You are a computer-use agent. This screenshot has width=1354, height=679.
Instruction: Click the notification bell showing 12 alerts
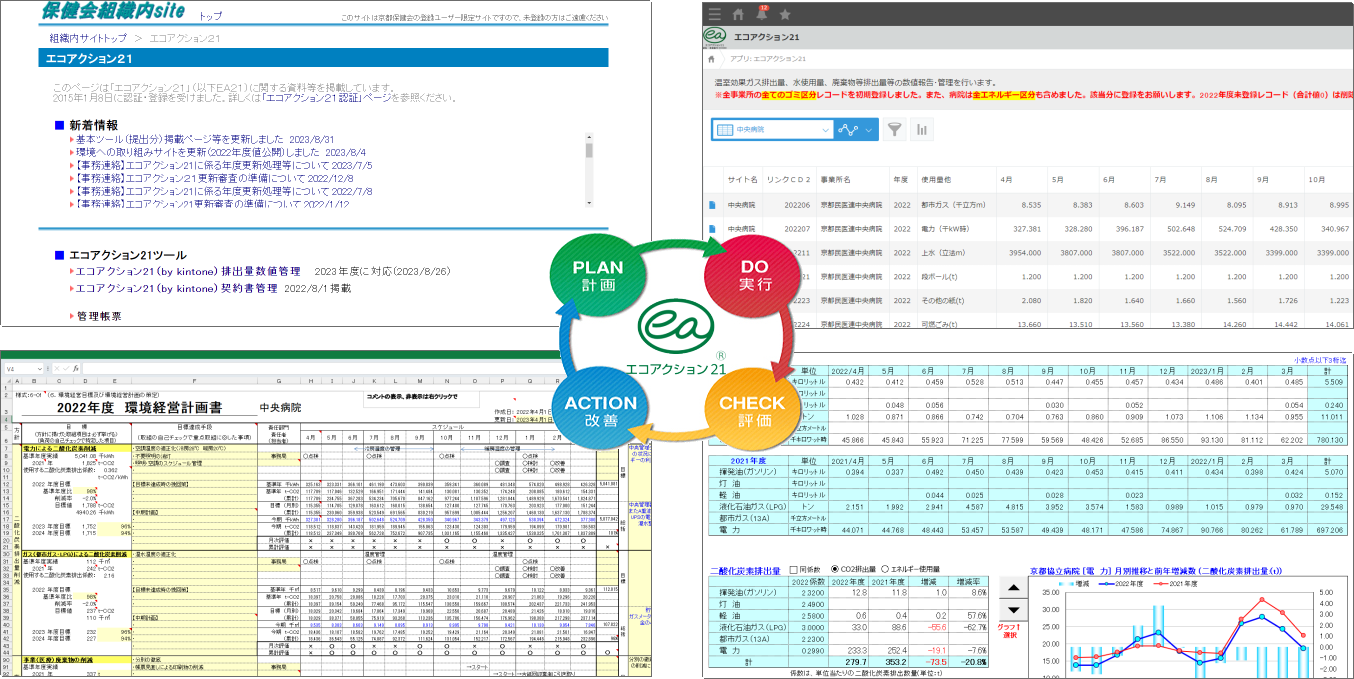pyautogui.click(x=762, y=15)
